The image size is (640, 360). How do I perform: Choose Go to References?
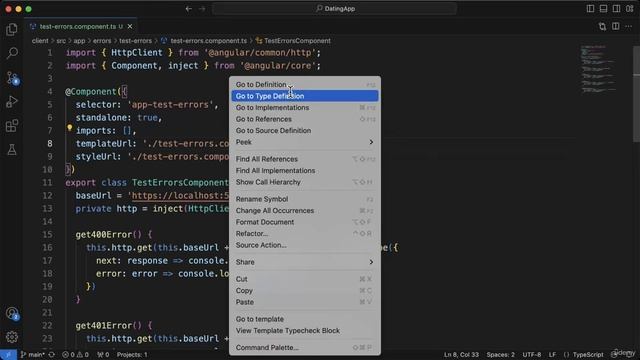(305, 119)
